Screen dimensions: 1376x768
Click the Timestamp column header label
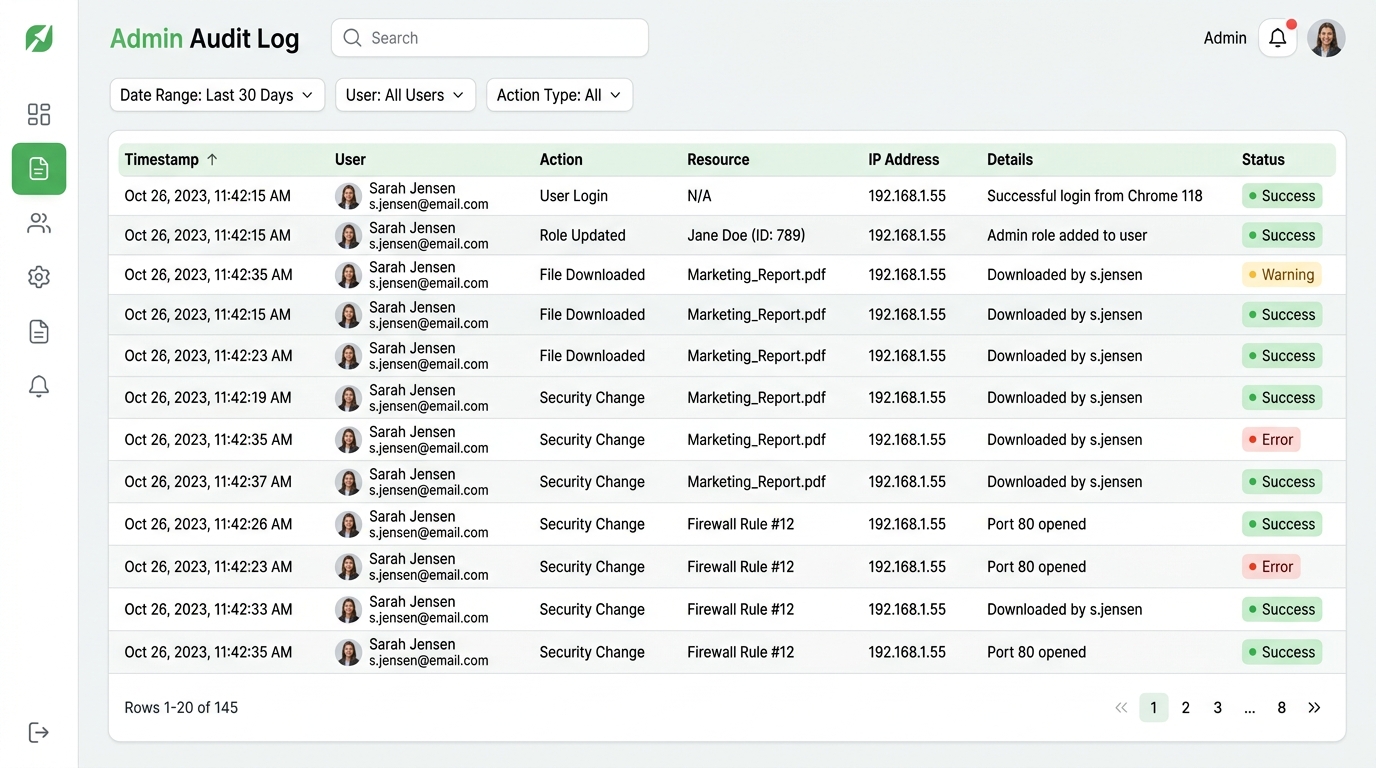point(161,159)
